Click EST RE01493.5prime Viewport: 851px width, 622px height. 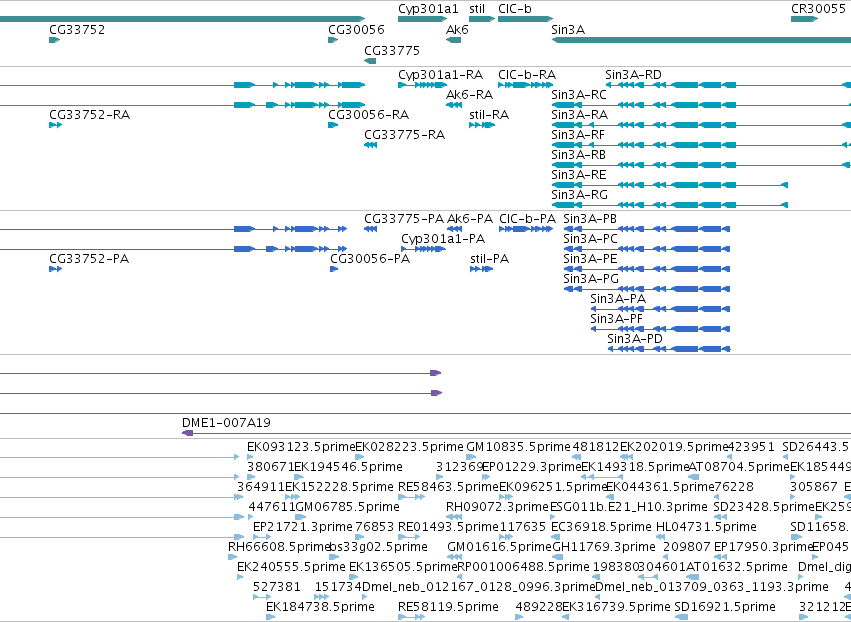click(x=448, y=527)
